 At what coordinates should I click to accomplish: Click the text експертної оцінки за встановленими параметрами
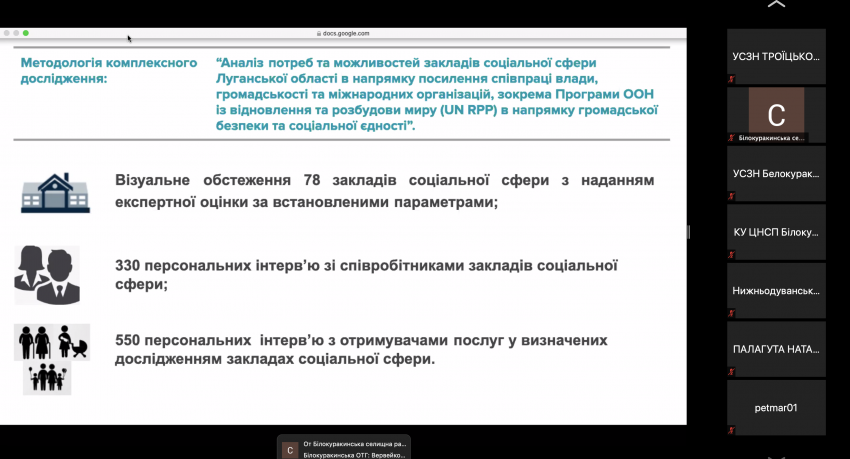[x=306, y=202]
